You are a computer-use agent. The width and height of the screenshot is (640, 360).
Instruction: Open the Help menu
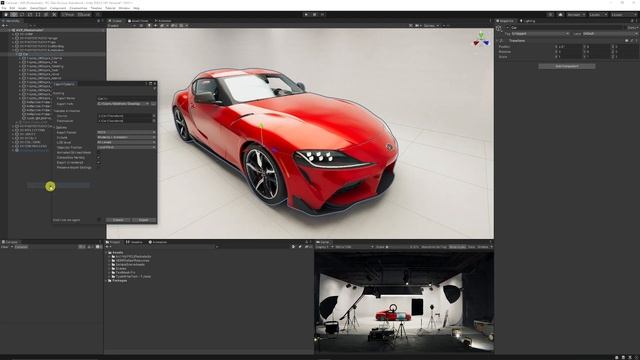[136, 8]
